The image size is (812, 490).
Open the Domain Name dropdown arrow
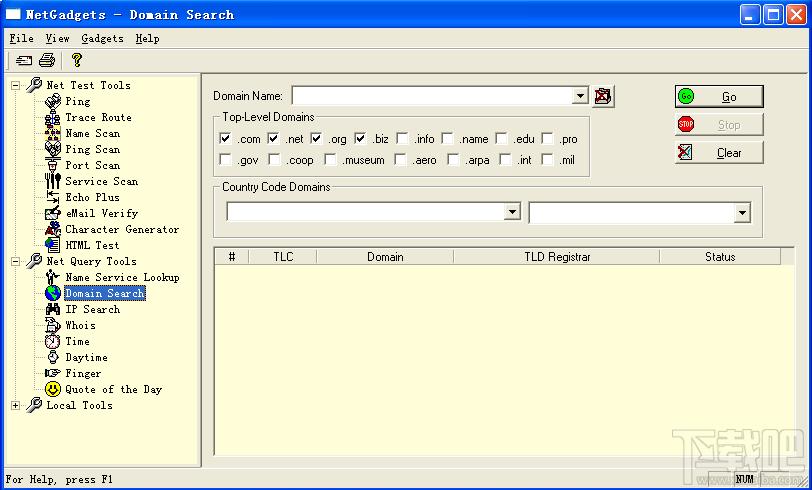pos(580,96)
